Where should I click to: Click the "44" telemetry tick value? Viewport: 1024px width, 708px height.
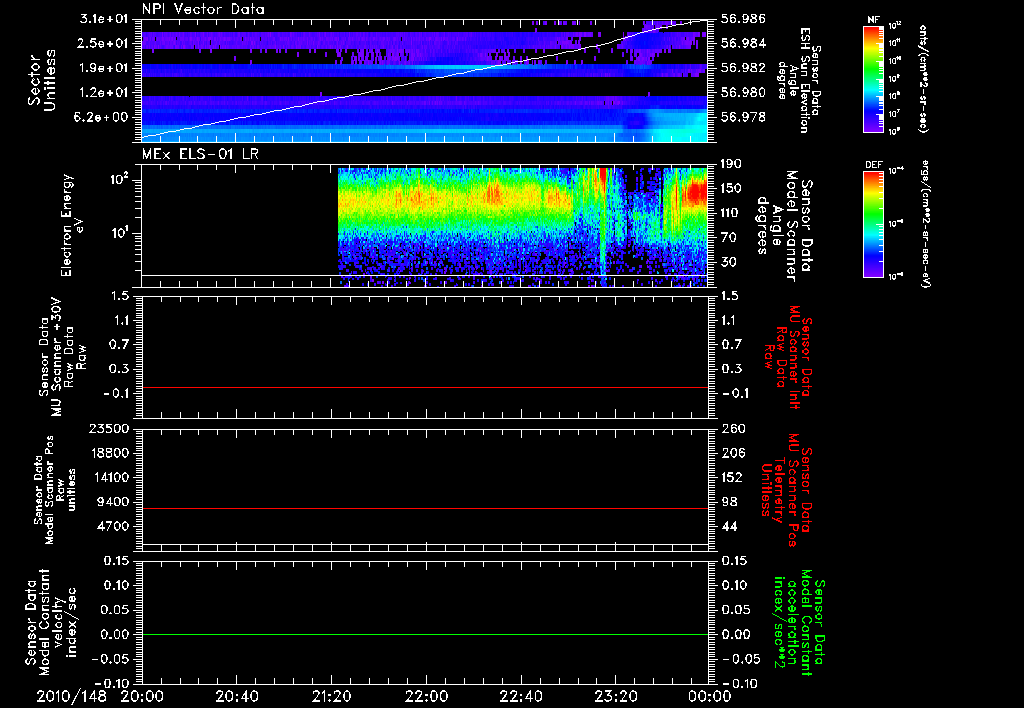tap(728, 526)
